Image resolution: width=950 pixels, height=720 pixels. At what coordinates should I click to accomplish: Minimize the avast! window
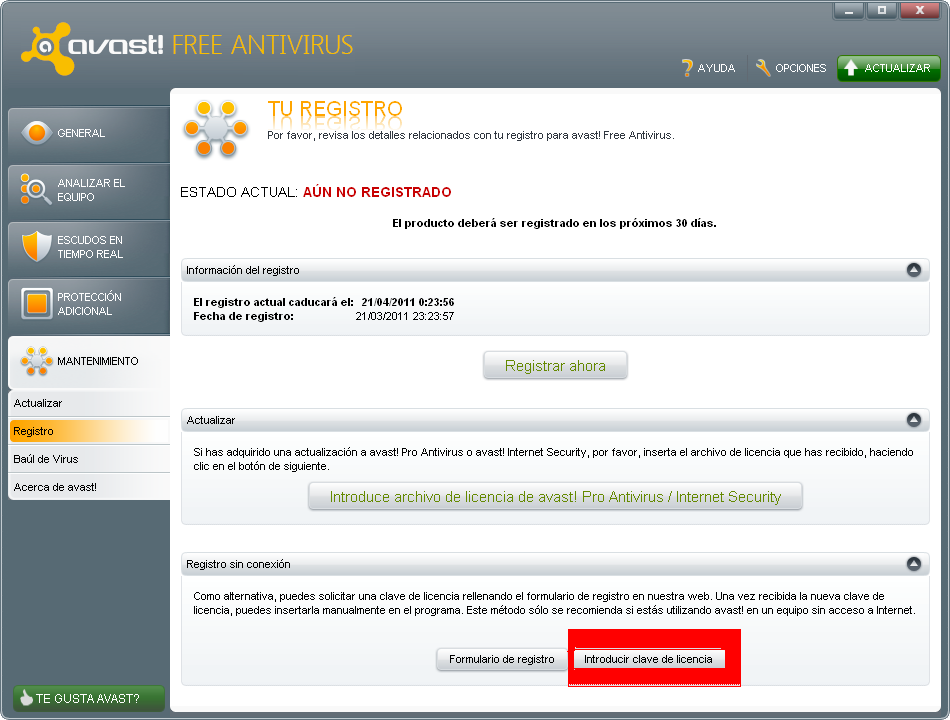[x=849, y=11]
